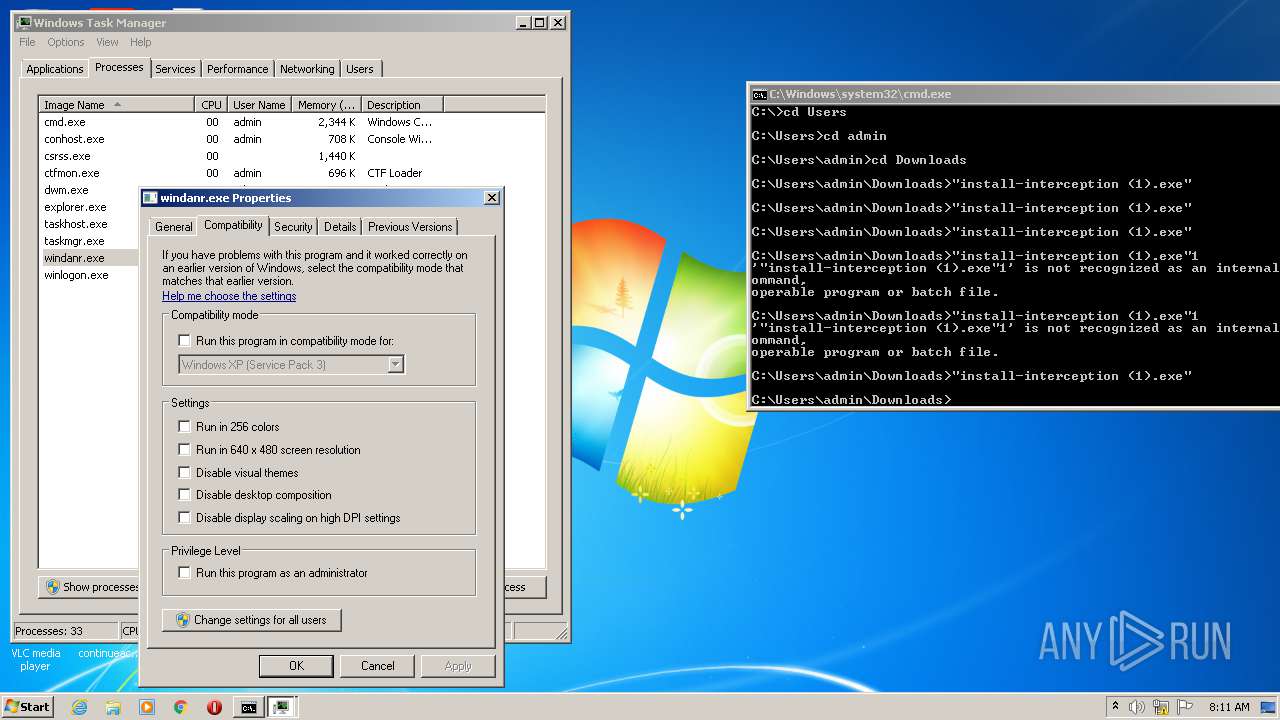Open the Opera browser taskbar icon

click(214, 707)
